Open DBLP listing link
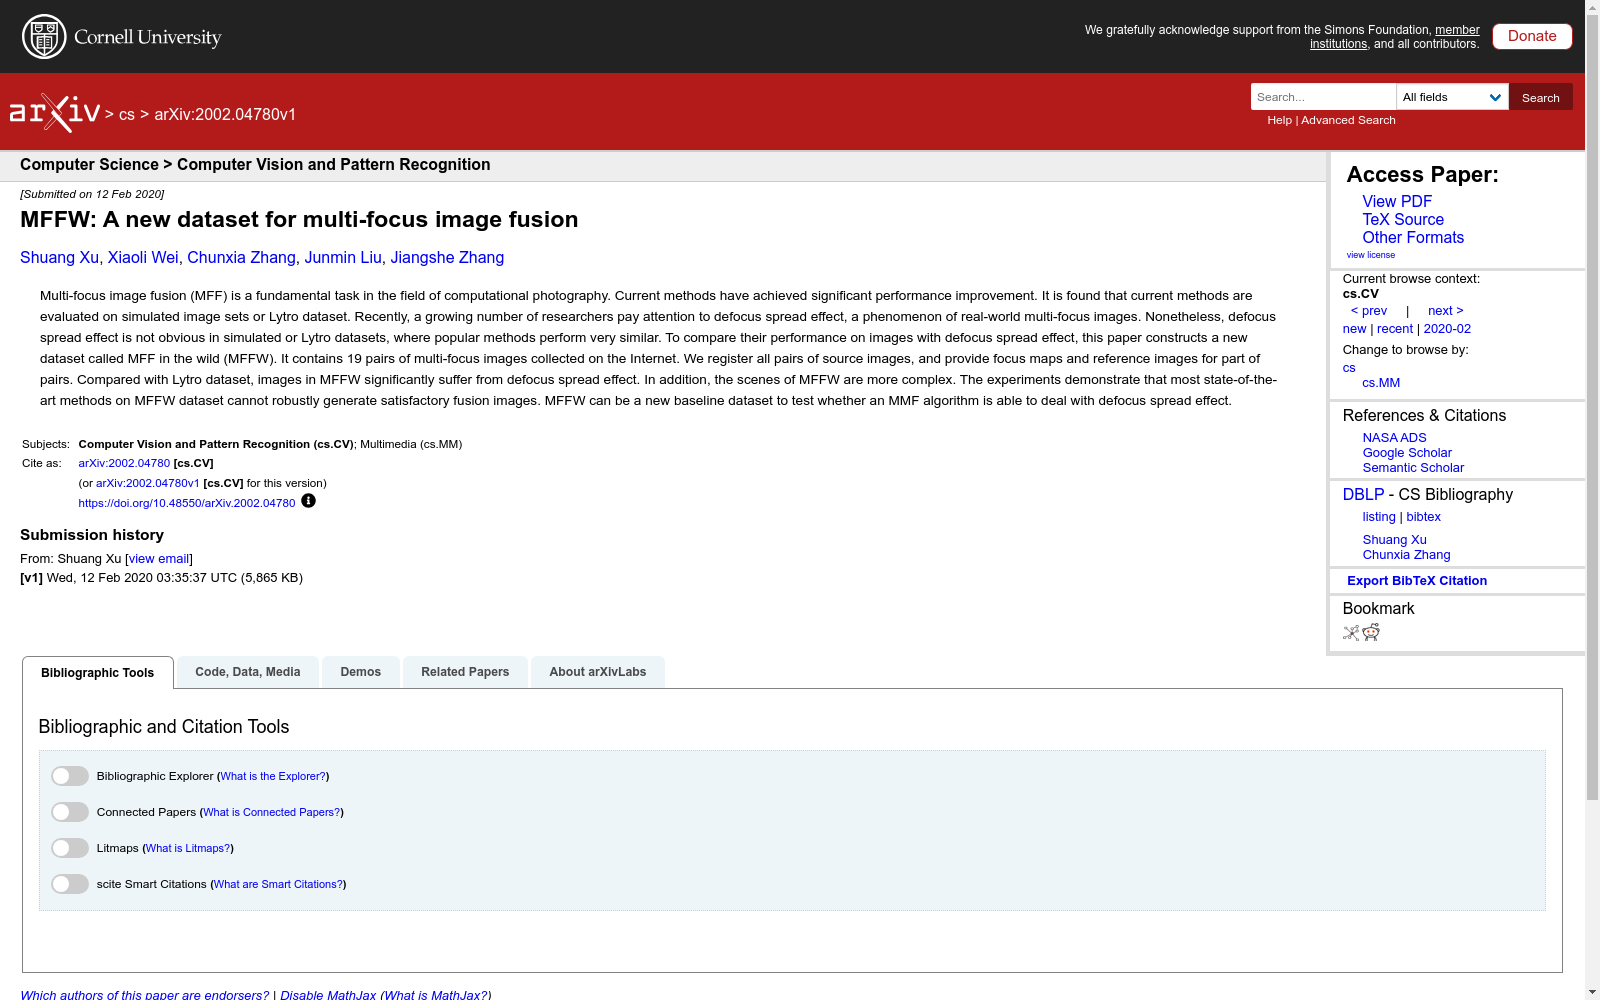 click(1379, 517)
